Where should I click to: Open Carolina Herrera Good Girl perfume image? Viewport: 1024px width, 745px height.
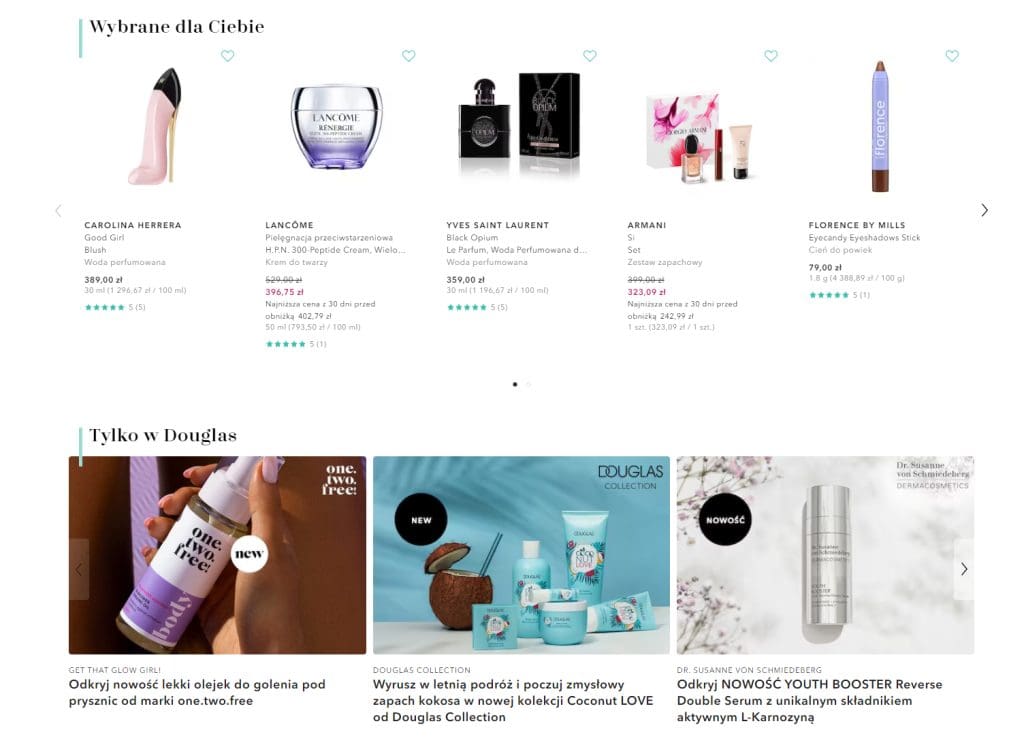click(155, 126)
